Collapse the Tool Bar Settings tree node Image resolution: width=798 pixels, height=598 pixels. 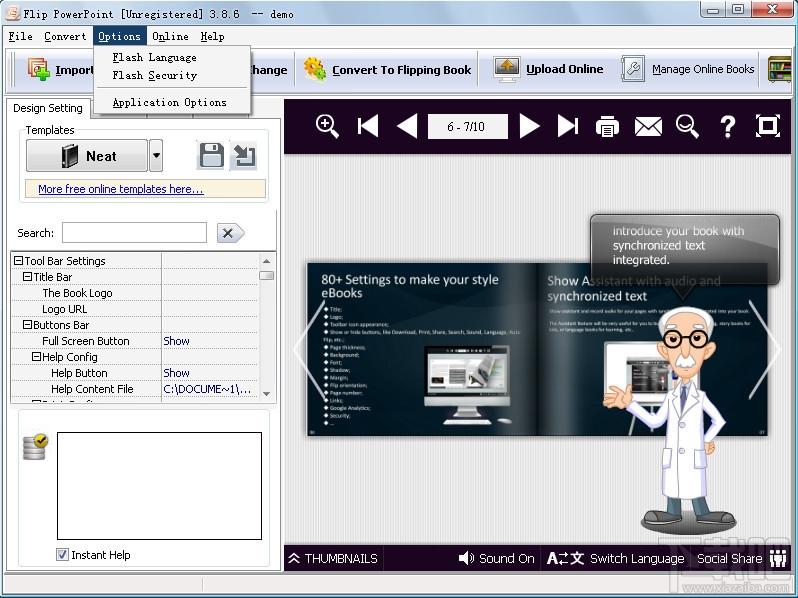18,261
